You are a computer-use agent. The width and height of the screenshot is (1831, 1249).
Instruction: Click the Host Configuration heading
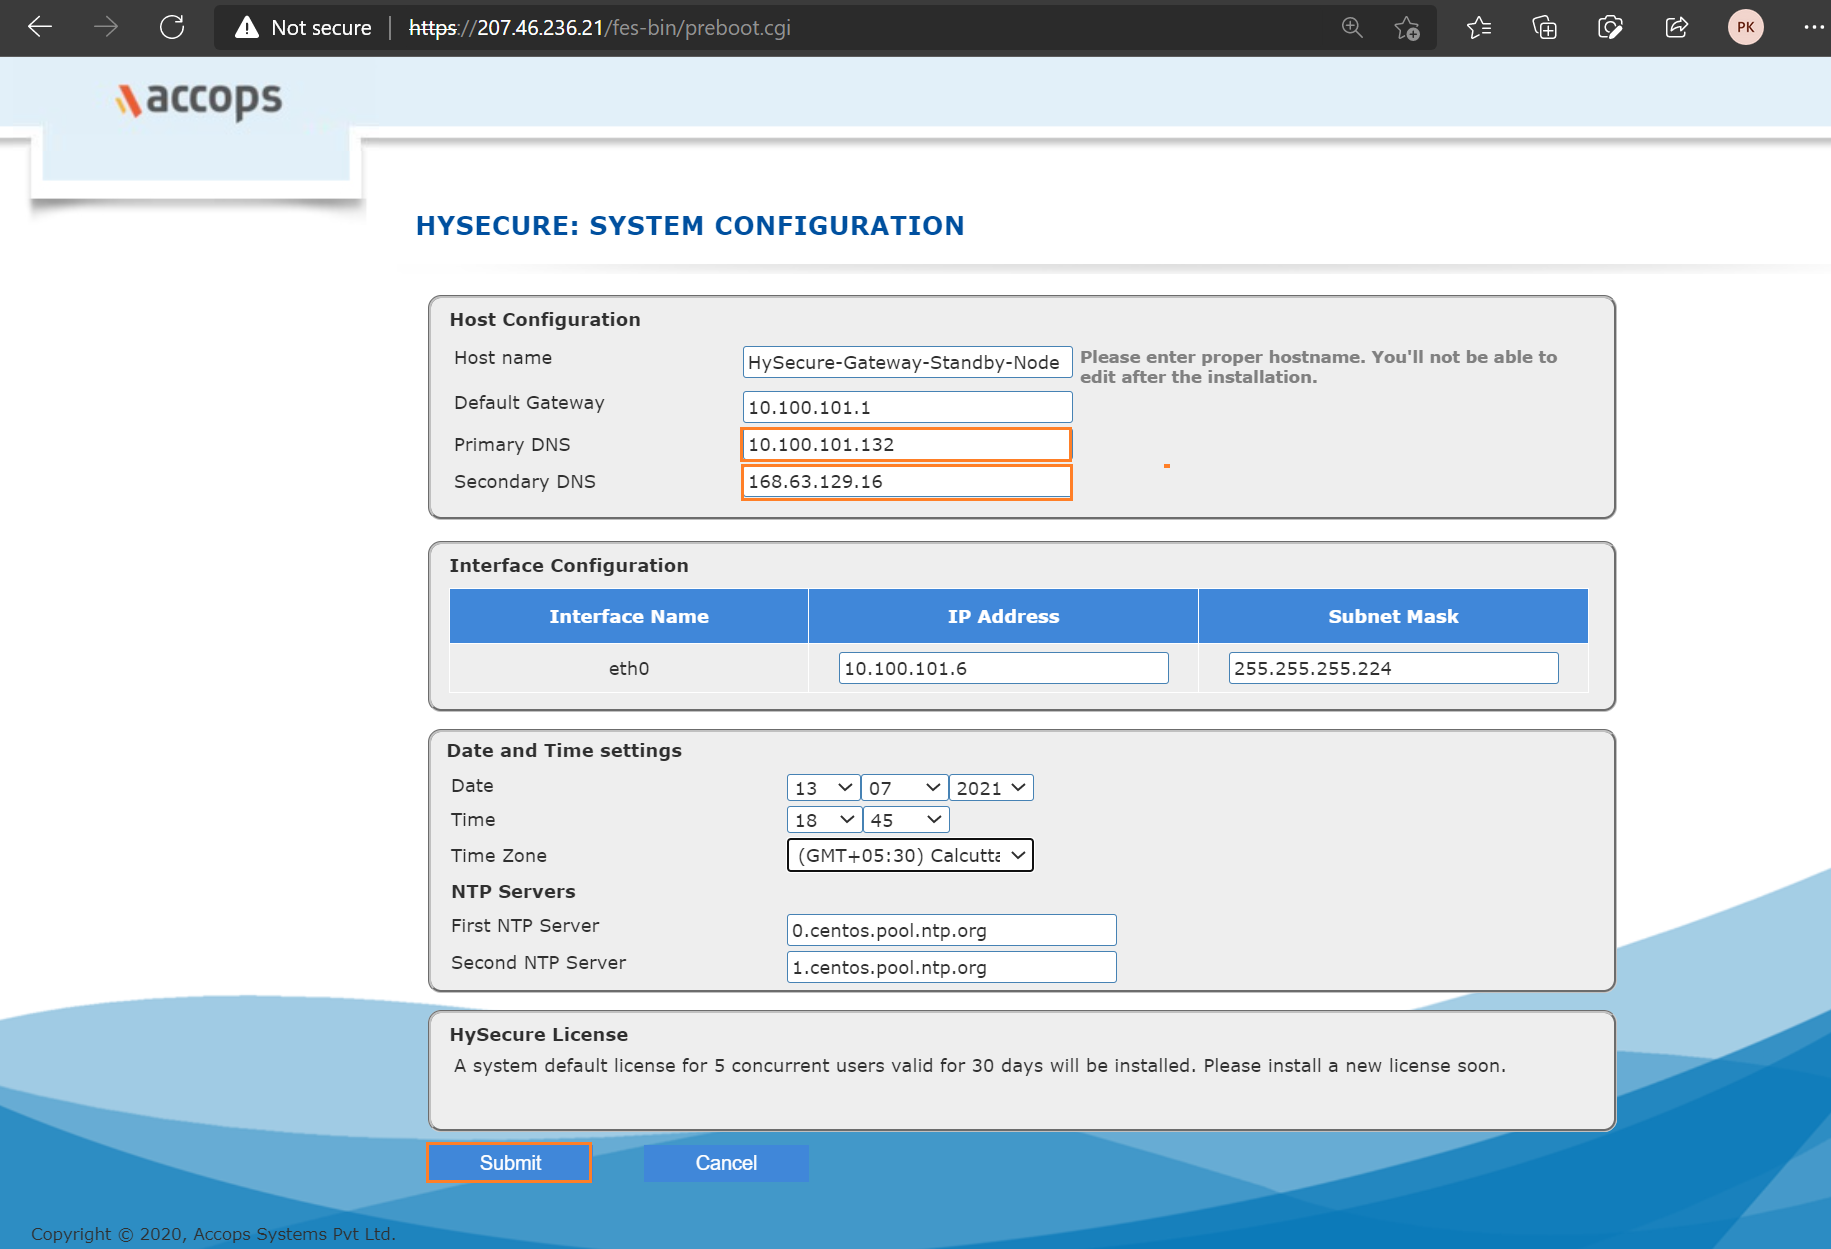[545, 320]
